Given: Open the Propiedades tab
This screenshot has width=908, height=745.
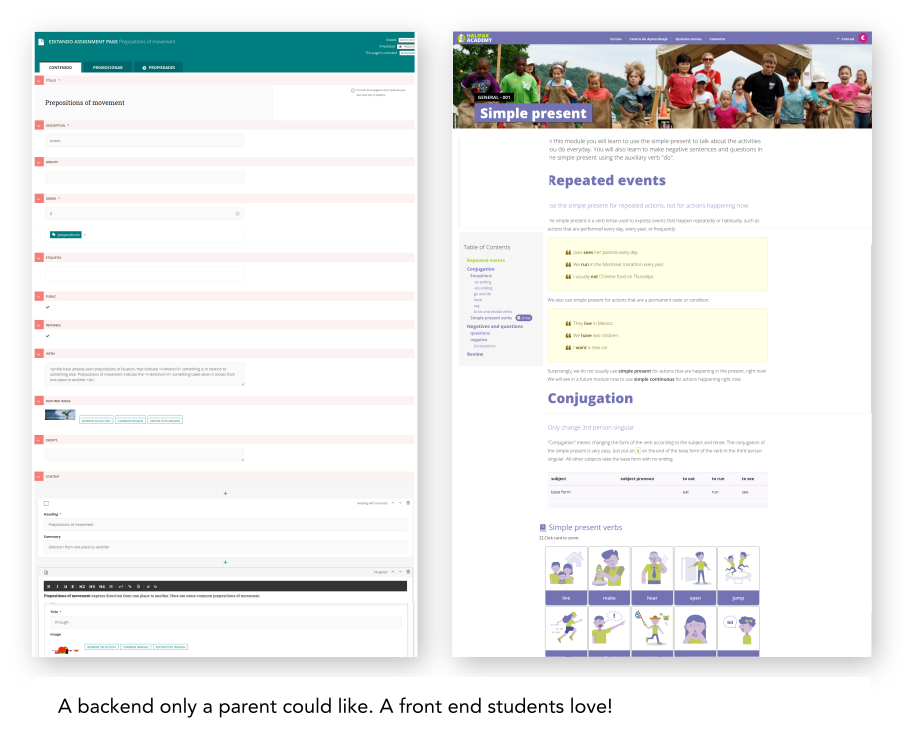Looking at the screenshot, I should (158, 67).
